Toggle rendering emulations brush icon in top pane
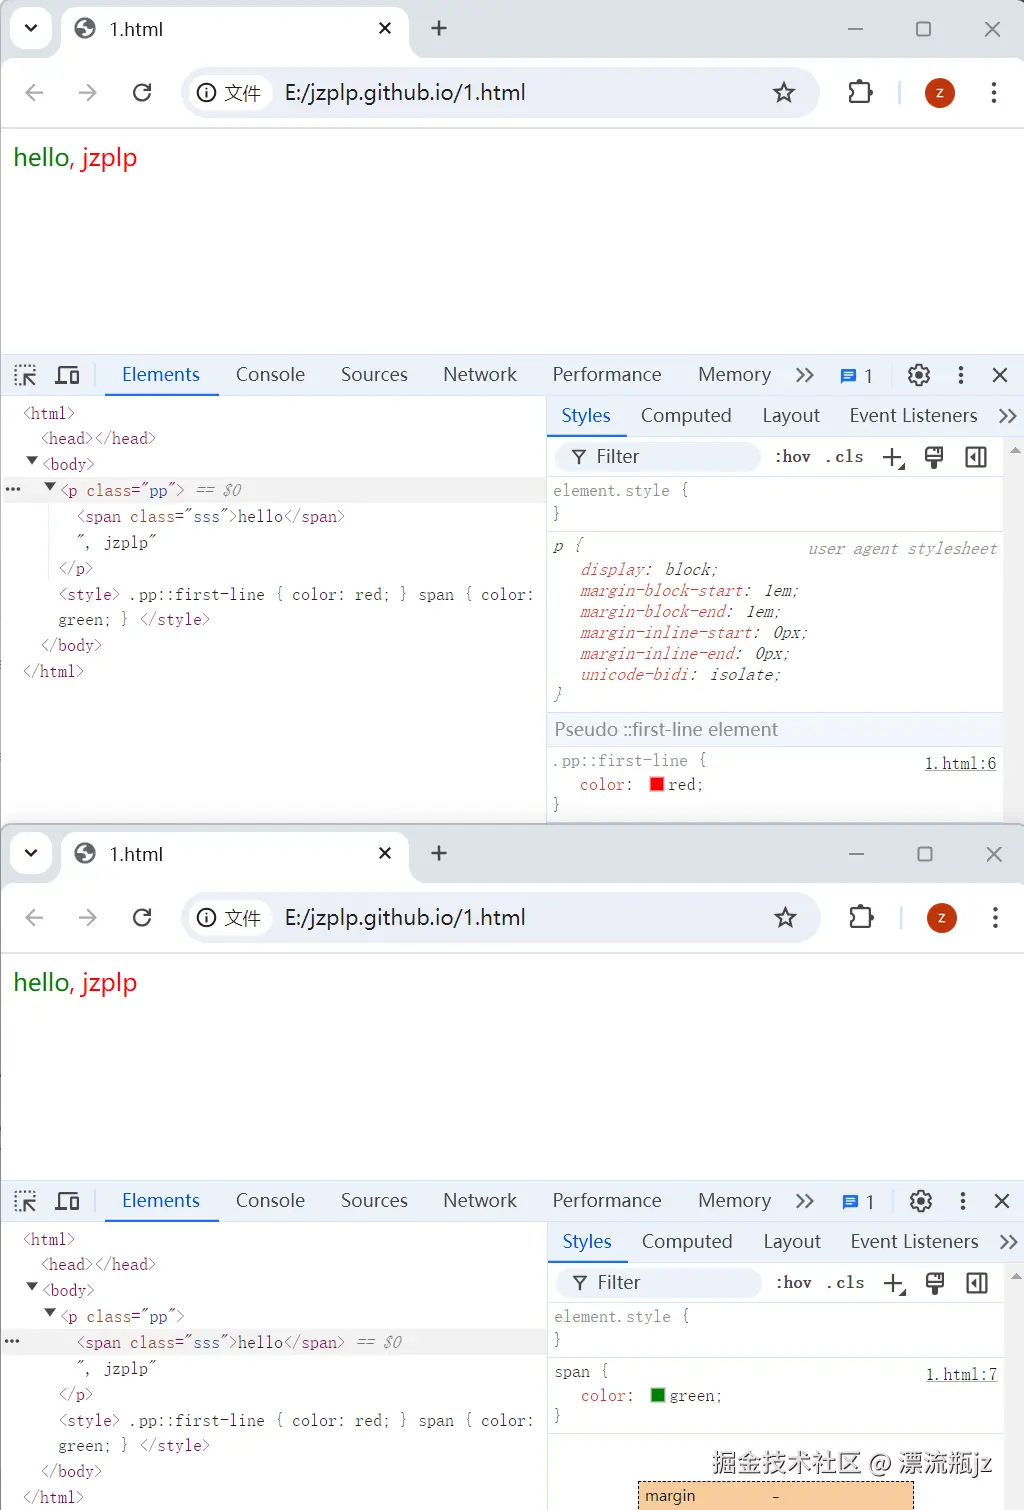Image resolution: width=1024 pixels, height=1510 pixels. point(934,457)
